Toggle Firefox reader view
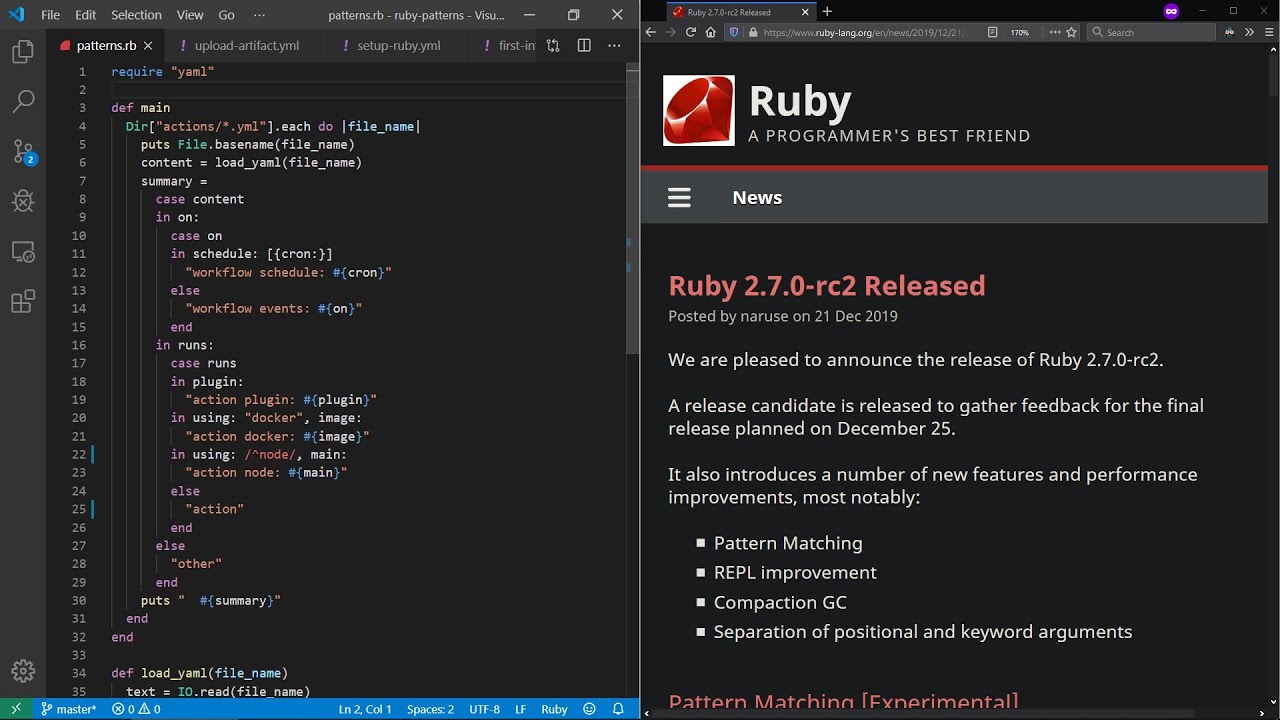The width and height of the screenshot is (1280, 720). coord(992,32)
